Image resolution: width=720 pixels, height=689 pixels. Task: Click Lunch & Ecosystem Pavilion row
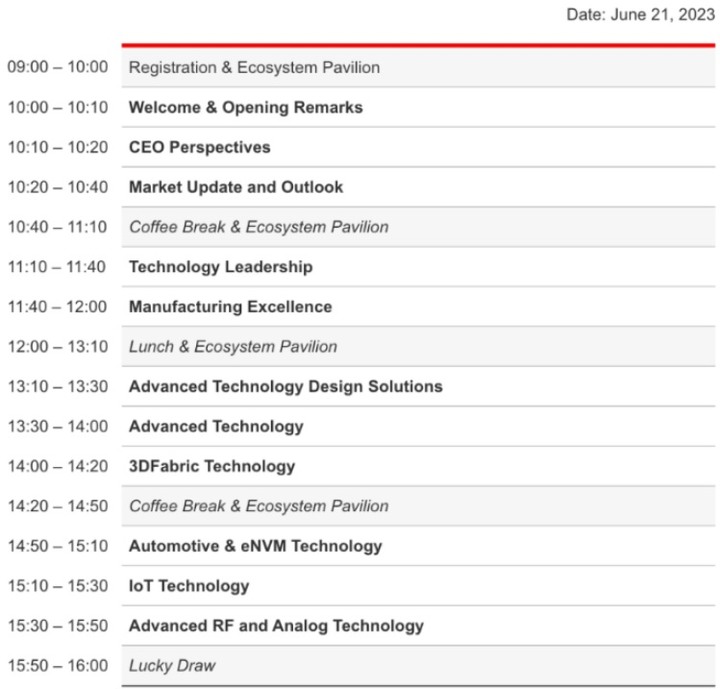pos(418,347)
